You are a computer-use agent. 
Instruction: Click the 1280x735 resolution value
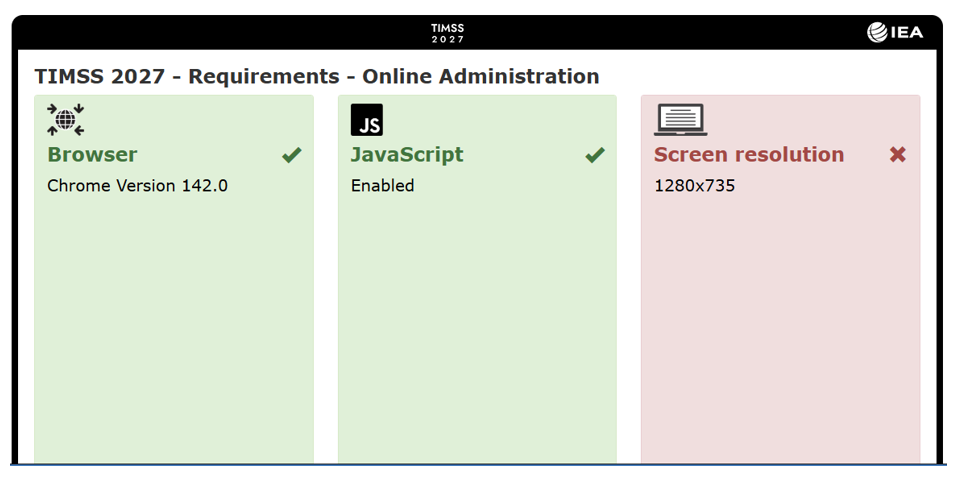[694, 186]
